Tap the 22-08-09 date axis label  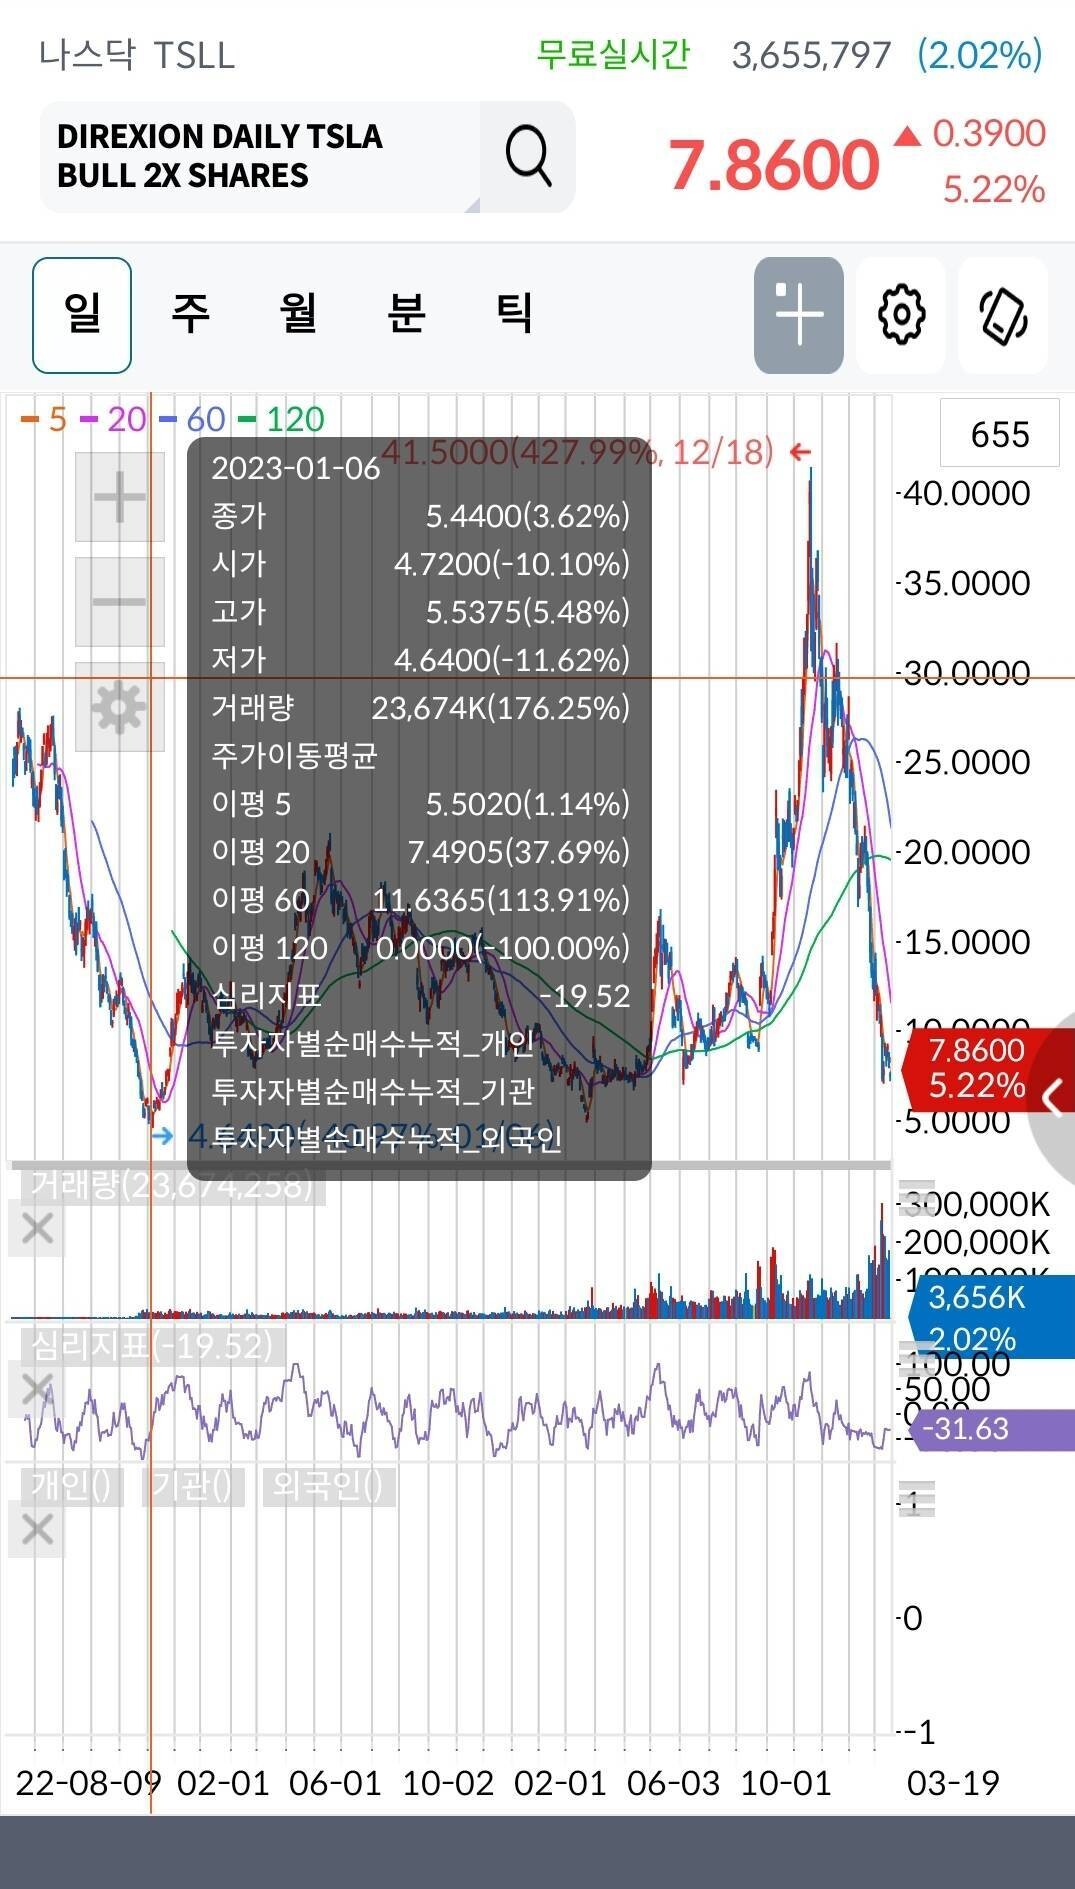(87, 1783)
